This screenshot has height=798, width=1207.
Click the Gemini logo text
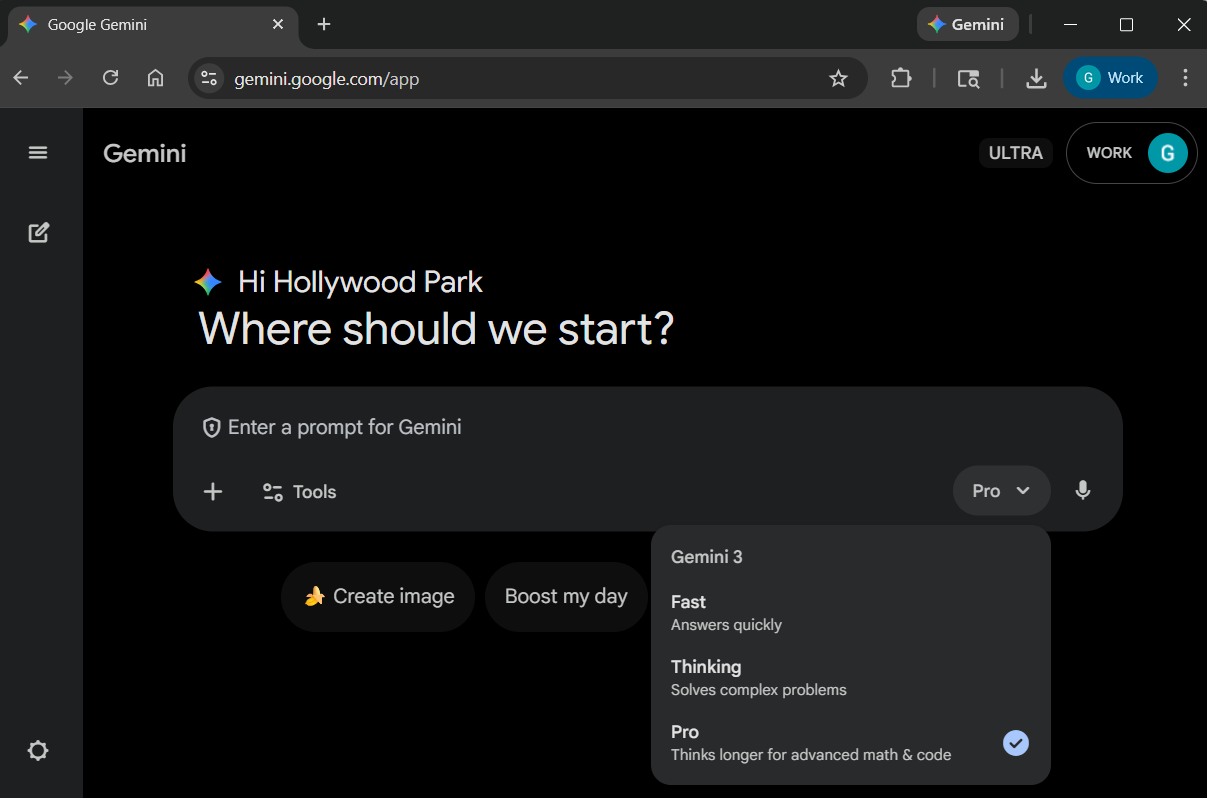[x=145, y=153]
